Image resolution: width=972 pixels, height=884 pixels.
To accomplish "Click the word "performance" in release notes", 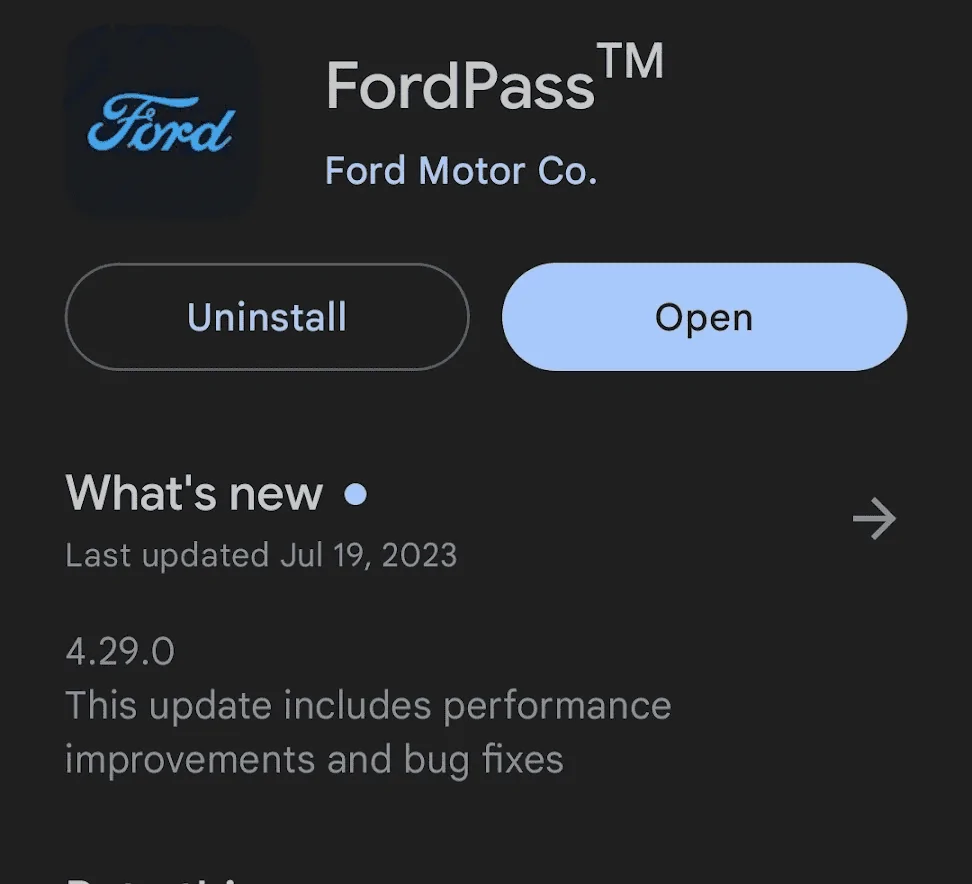I will 557,706.
